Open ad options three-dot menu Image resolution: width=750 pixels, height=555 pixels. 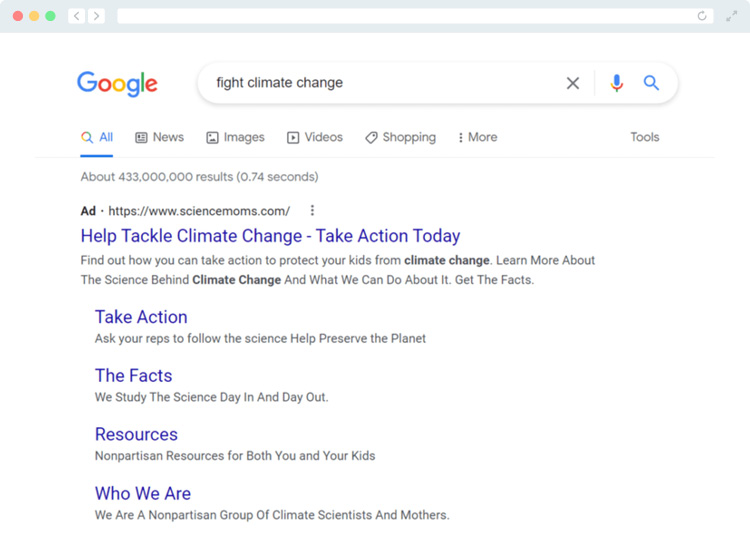(312, 211)
